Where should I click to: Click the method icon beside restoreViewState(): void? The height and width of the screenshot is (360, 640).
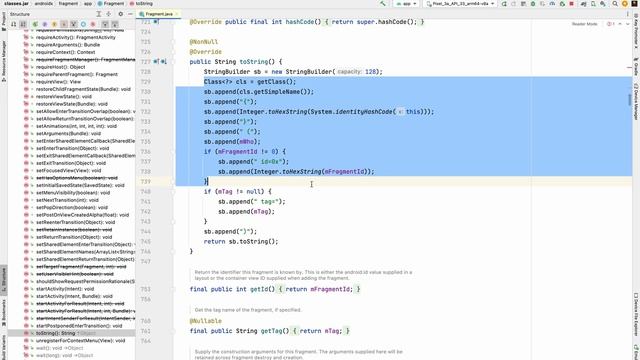tap(26, 96)
